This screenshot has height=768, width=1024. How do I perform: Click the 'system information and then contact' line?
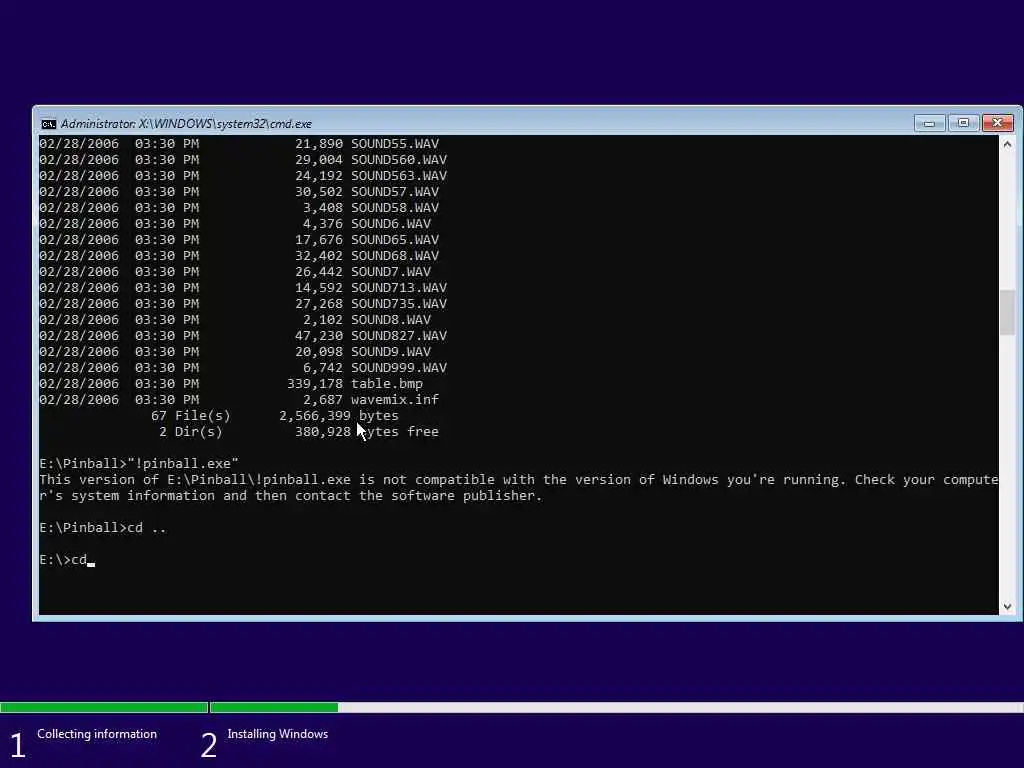291,496
